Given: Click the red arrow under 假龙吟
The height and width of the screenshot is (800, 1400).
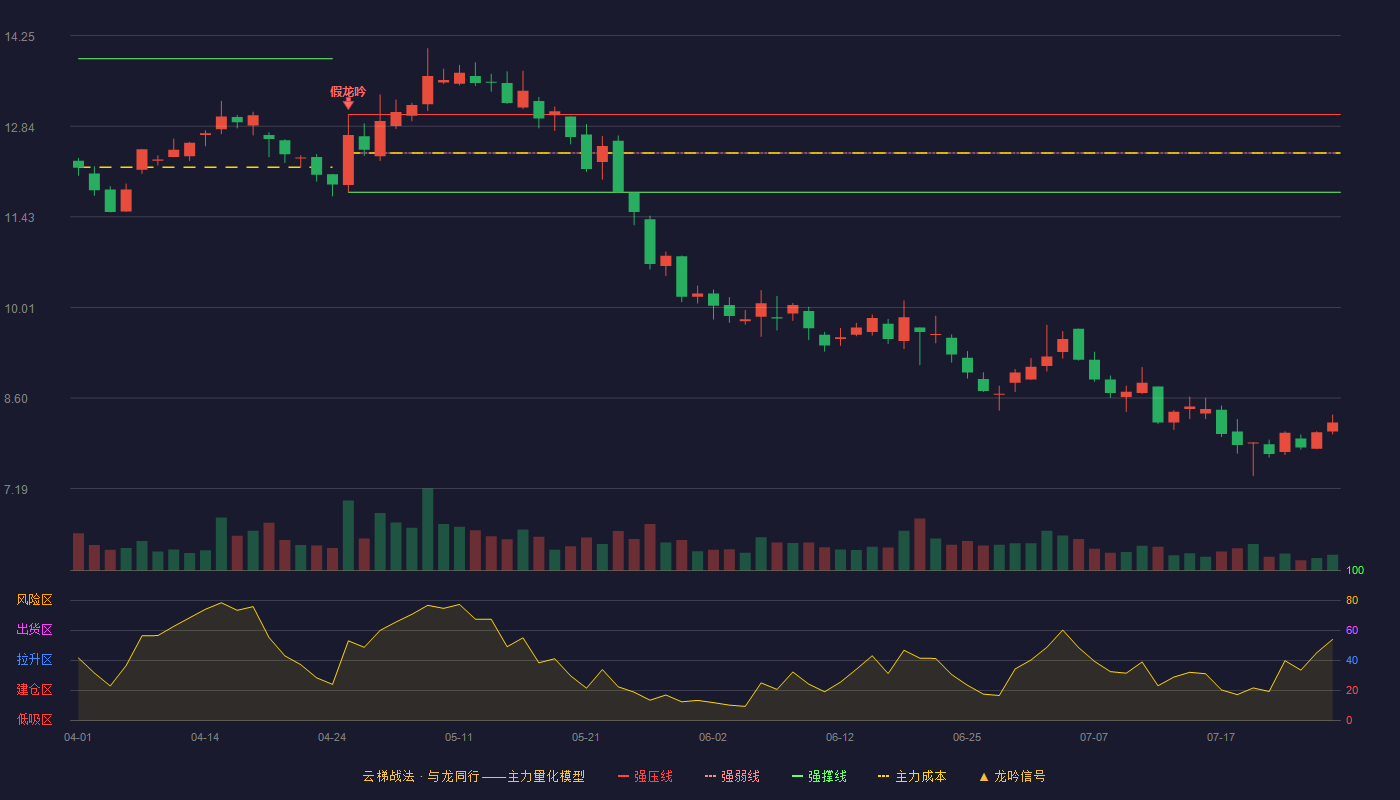Looking at the screenshot, I should coord(348,104).
